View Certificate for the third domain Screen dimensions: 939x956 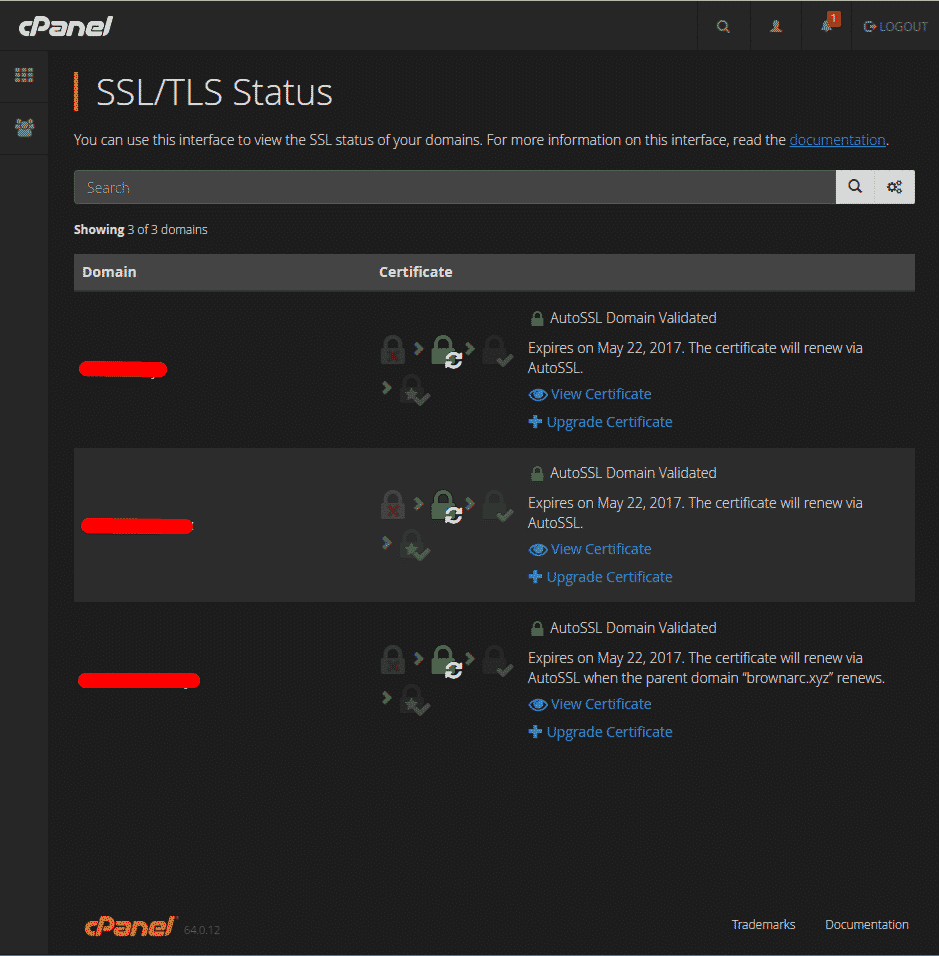(600, 704)
